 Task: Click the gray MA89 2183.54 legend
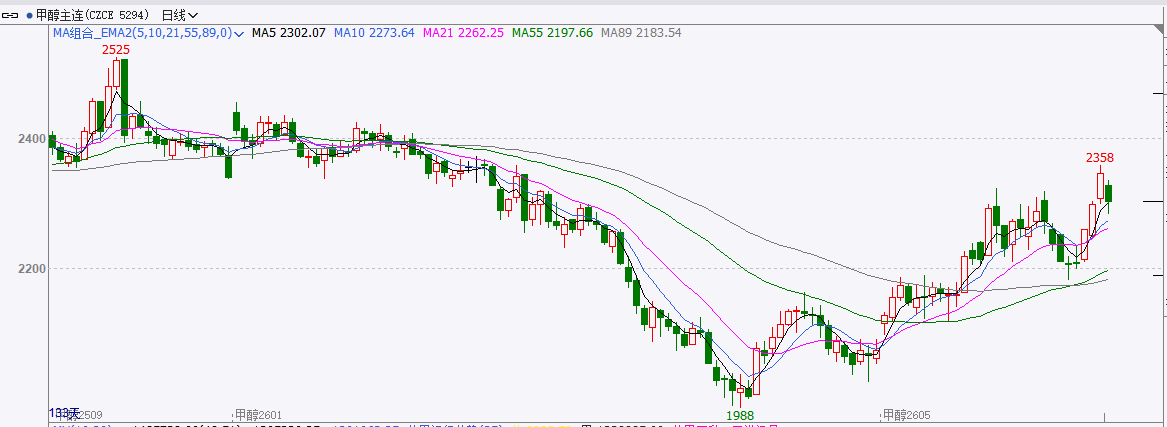[x=640, y=33]
